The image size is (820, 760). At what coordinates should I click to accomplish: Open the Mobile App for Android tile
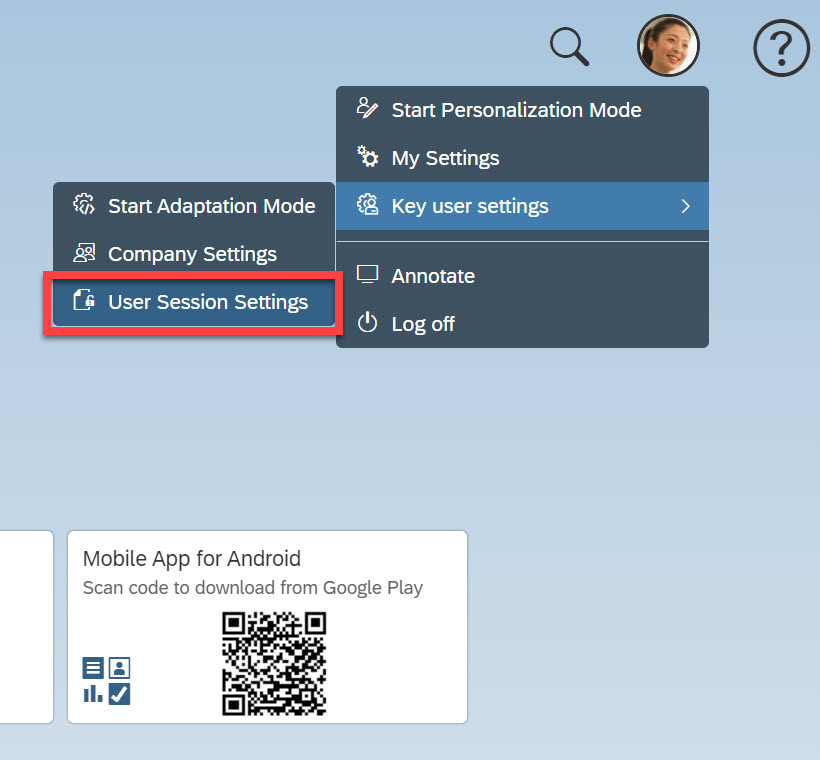pos(267,627)
